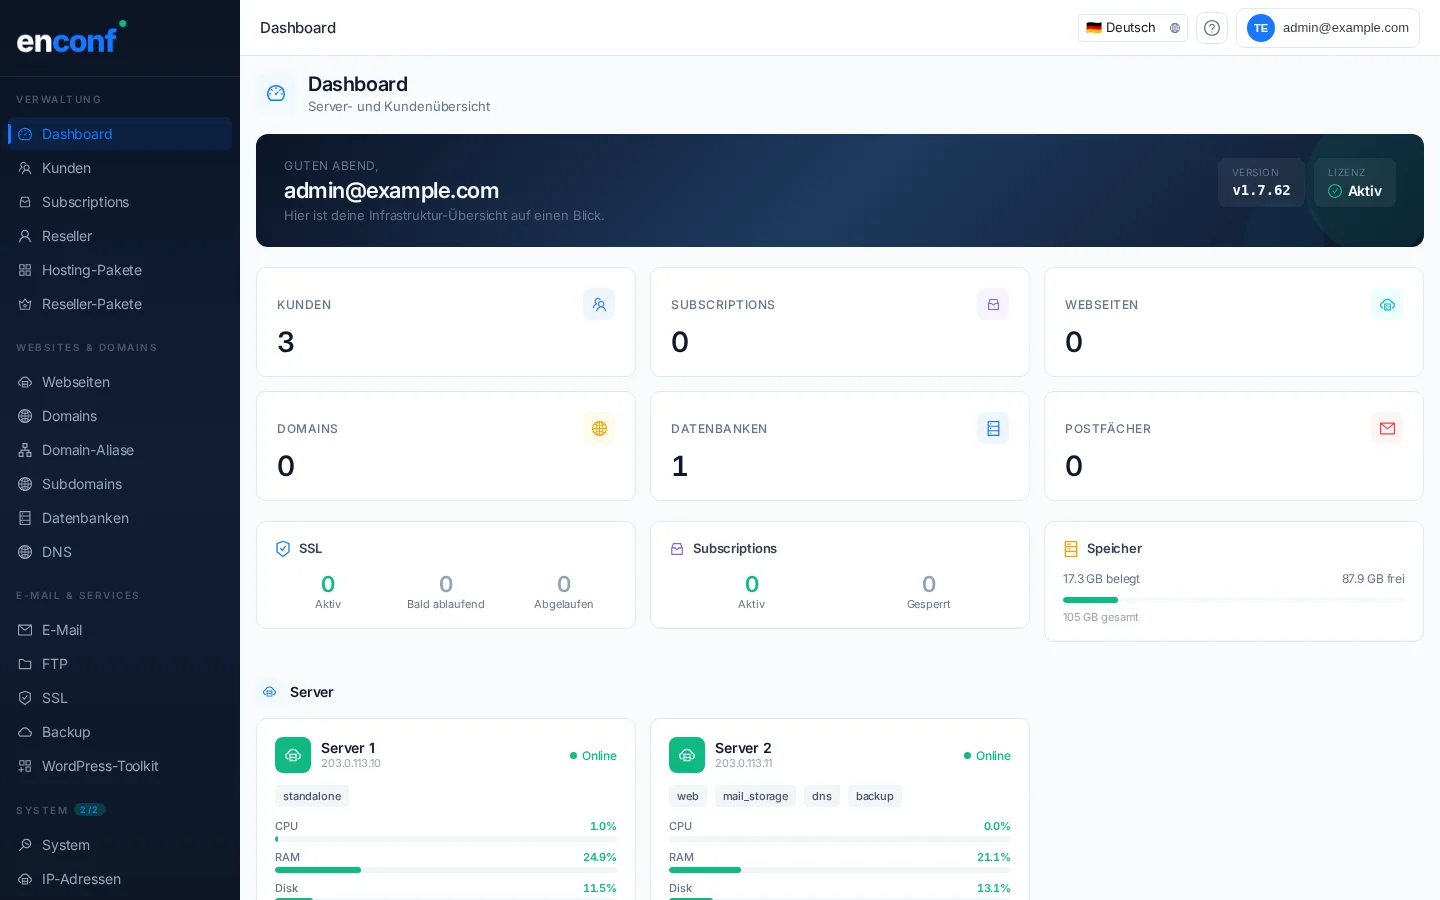Click the standalone tag on Server 1
This screenshot has width=1440, height=900.
pos(312,796)
